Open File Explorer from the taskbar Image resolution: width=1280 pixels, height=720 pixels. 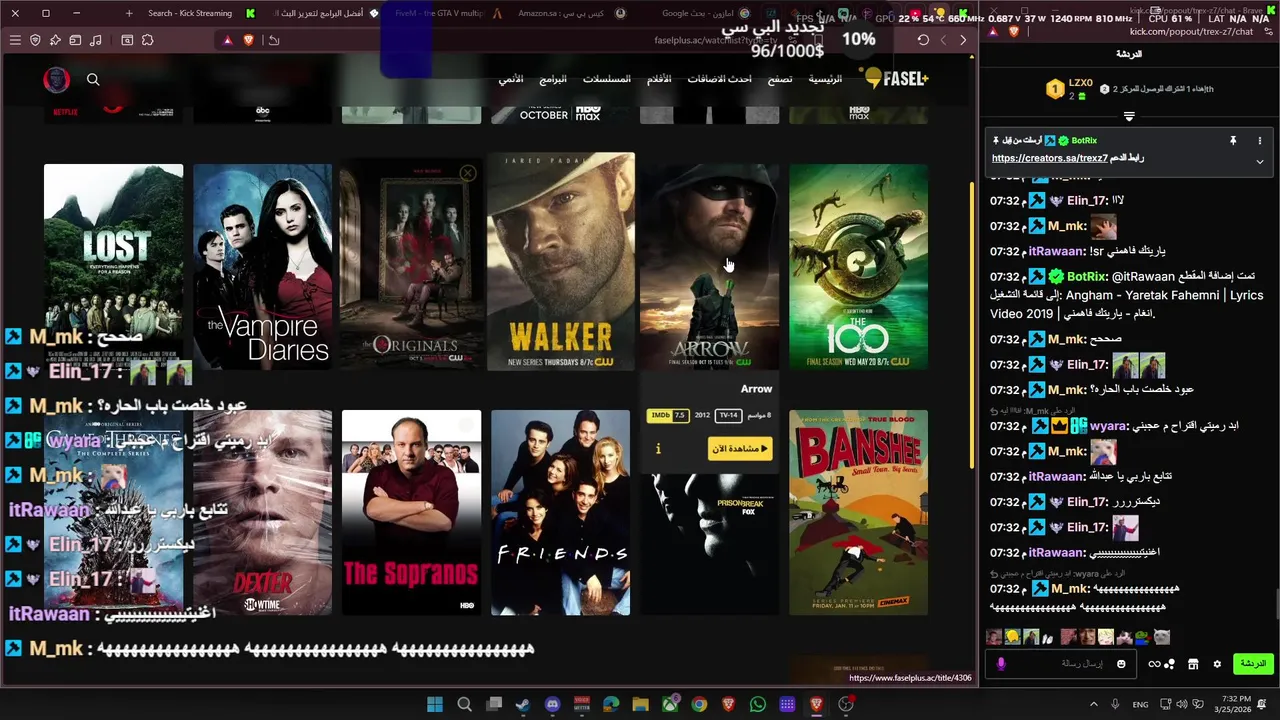pyautogui.click(x=640, y=705)
